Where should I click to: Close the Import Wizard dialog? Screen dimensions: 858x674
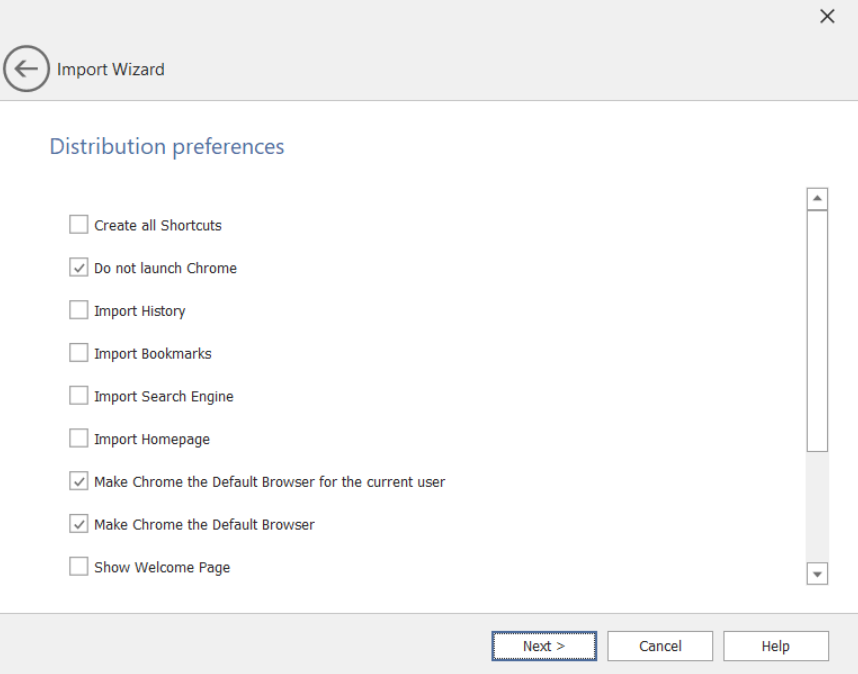coord(827,16)
